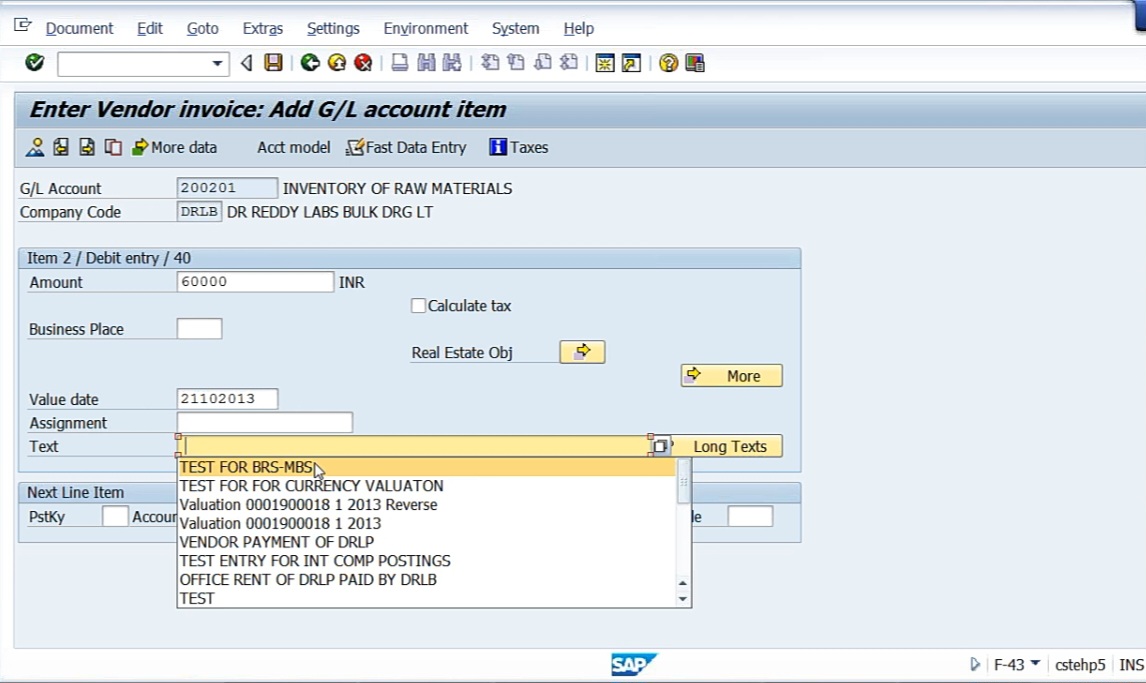Open the Environment menu
The image size is (1146, 683).
click(x=425, y=28)
